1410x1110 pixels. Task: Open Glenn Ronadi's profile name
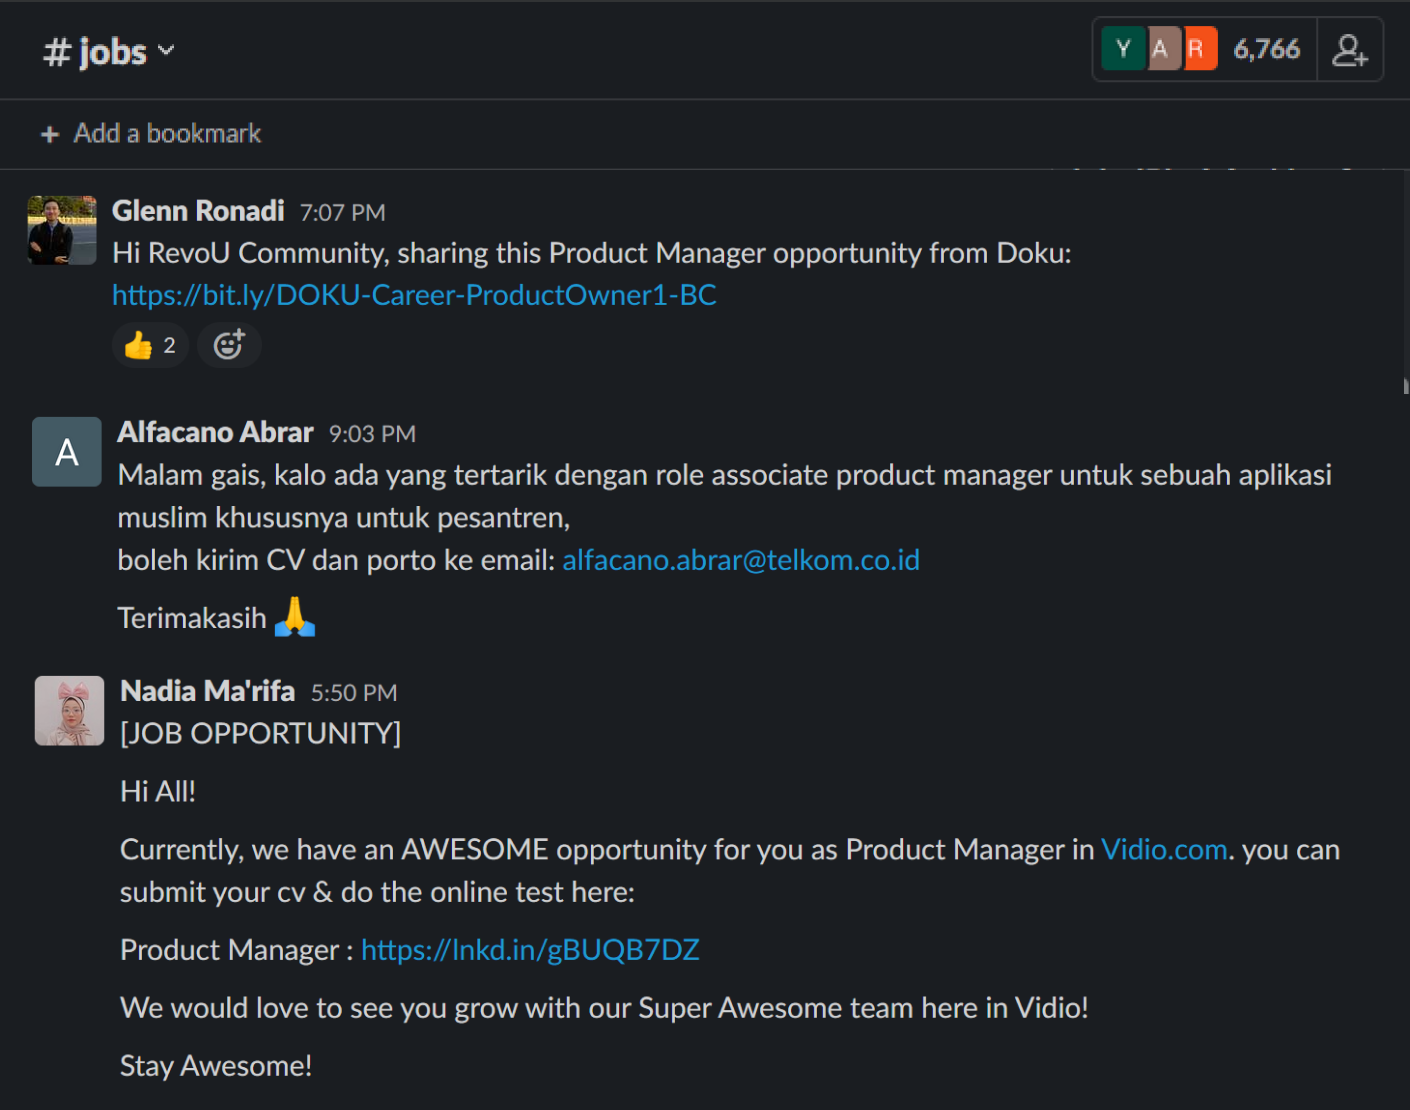[198, 211]
